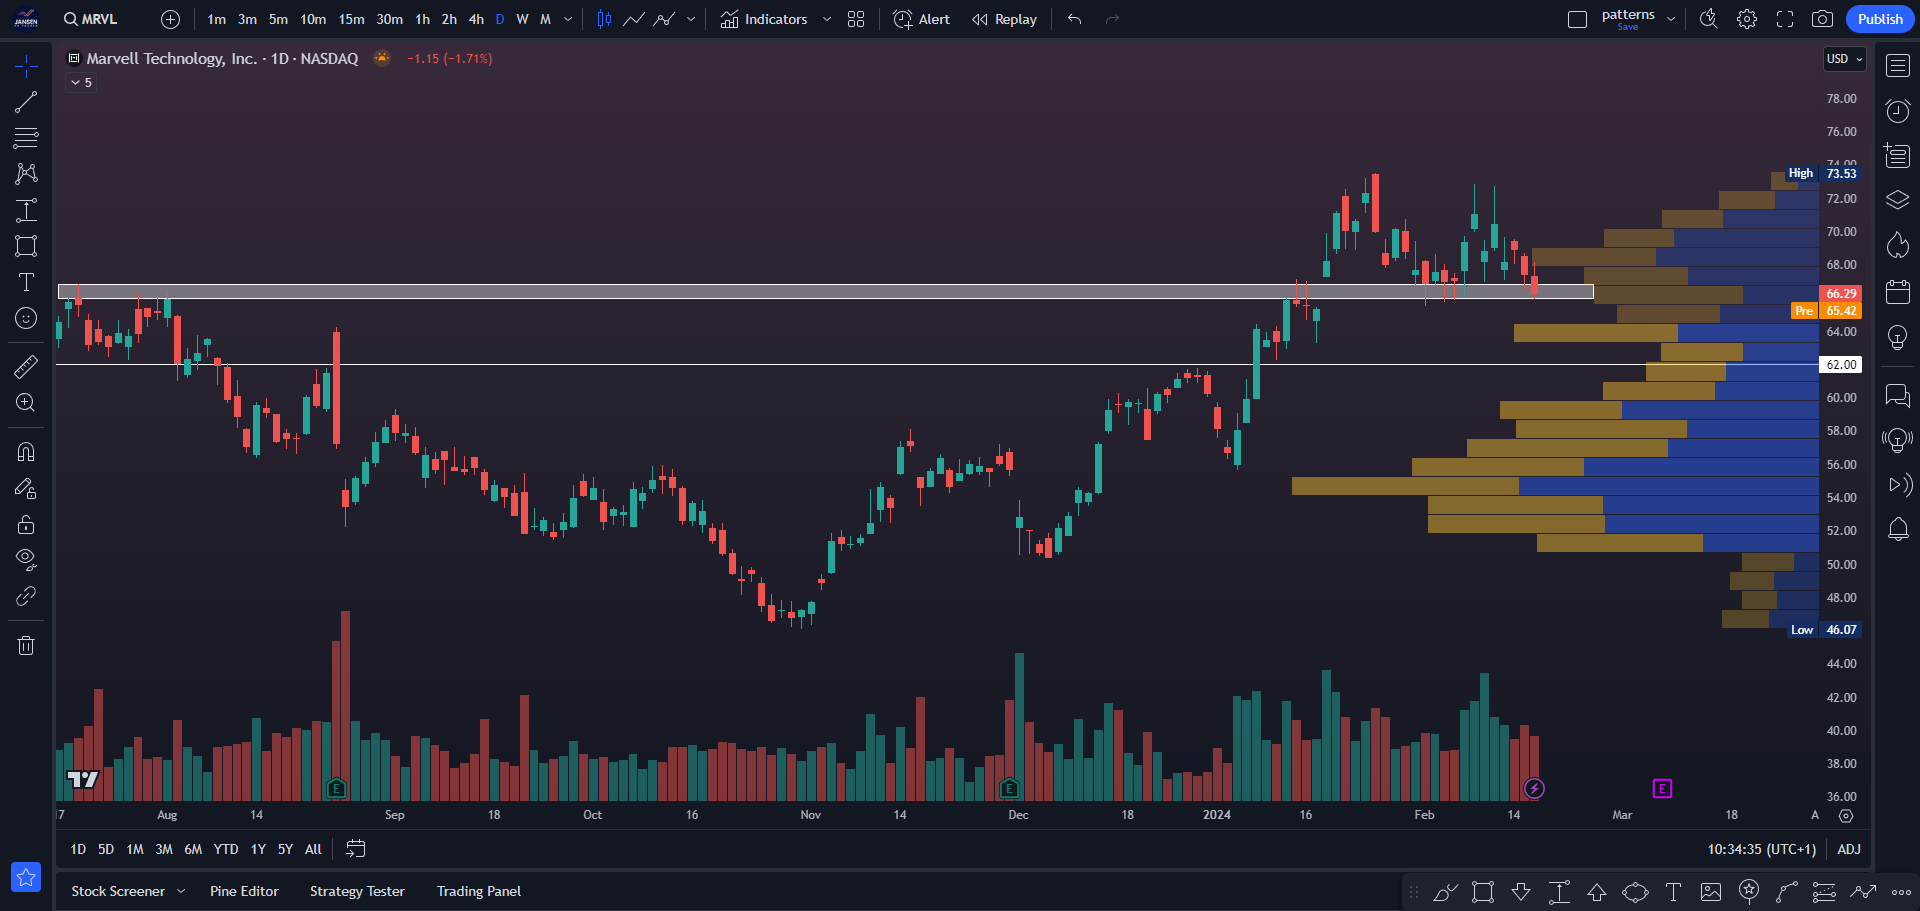Open the pattern drawing tools
The image size is (1920, 911).
(x=26, y=174)
